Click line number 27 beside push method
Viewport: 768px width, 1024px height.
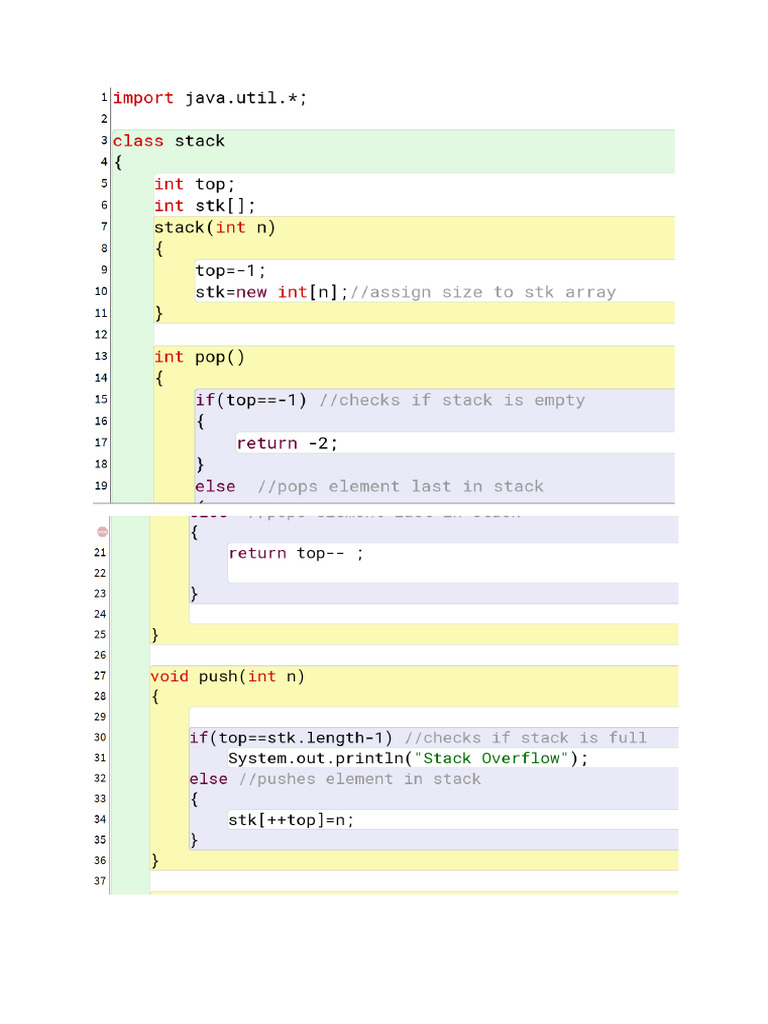(x=100, y=676)
